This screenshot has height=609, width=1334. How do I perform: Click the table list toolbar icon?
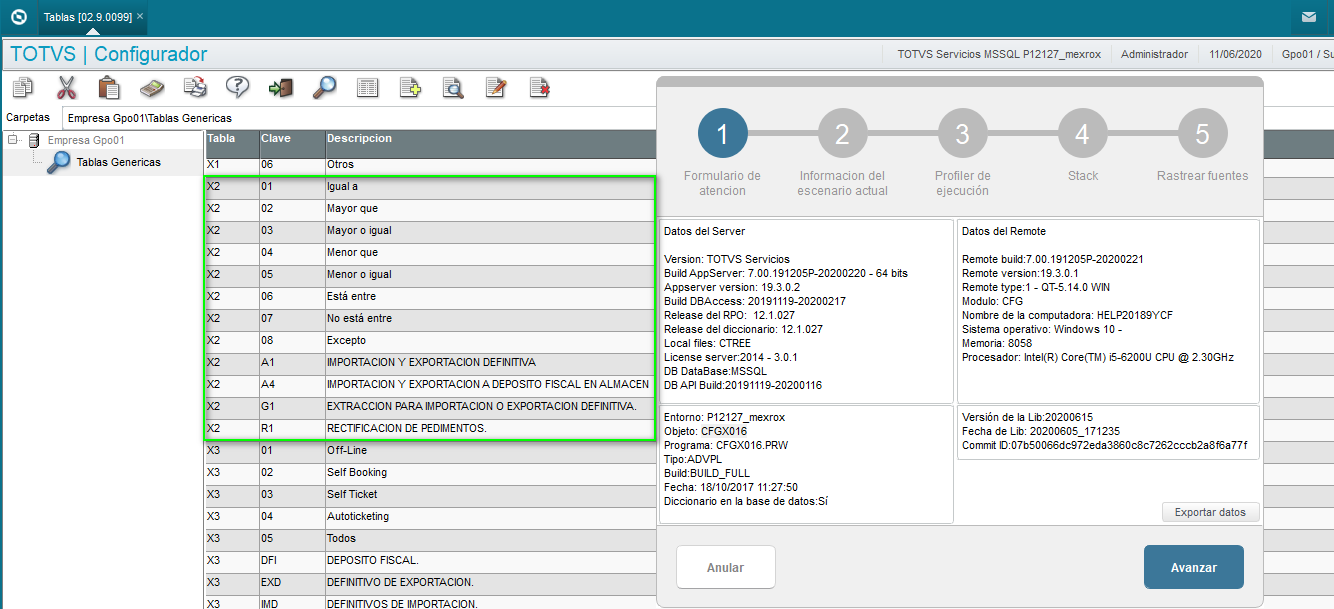coord(367,87)
